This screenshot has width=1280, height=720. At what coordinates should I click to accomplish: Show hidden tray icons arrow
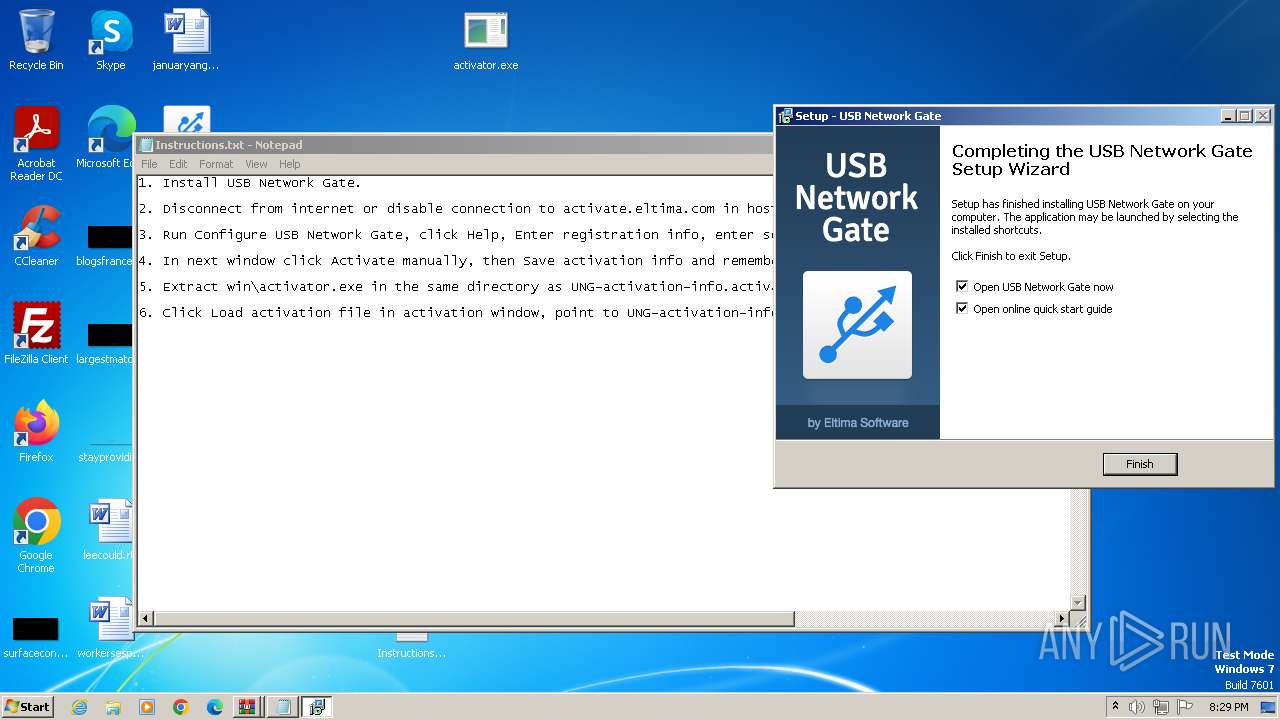(x=1115, y=706)
